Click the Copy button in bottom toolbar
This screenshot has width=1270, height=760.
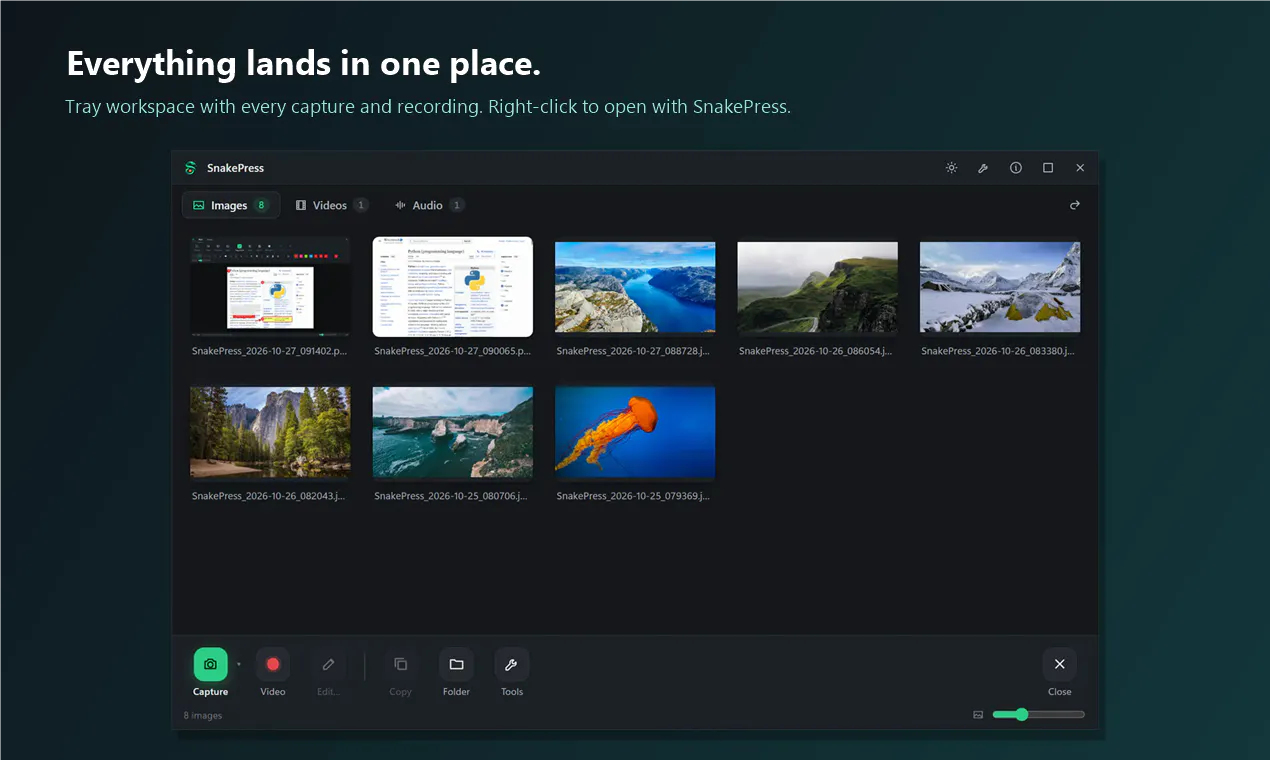click(400, 664)
